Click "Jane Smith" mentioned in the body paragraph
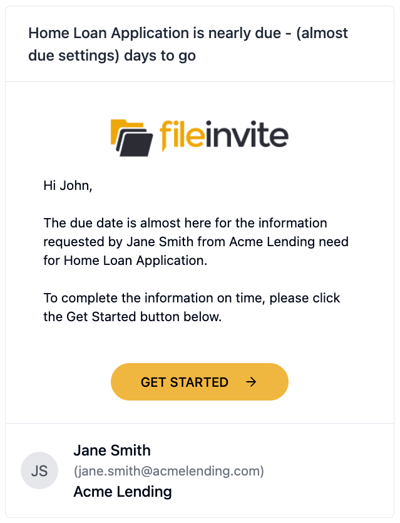Screen dimensions: 400x523 pos(160,241)
